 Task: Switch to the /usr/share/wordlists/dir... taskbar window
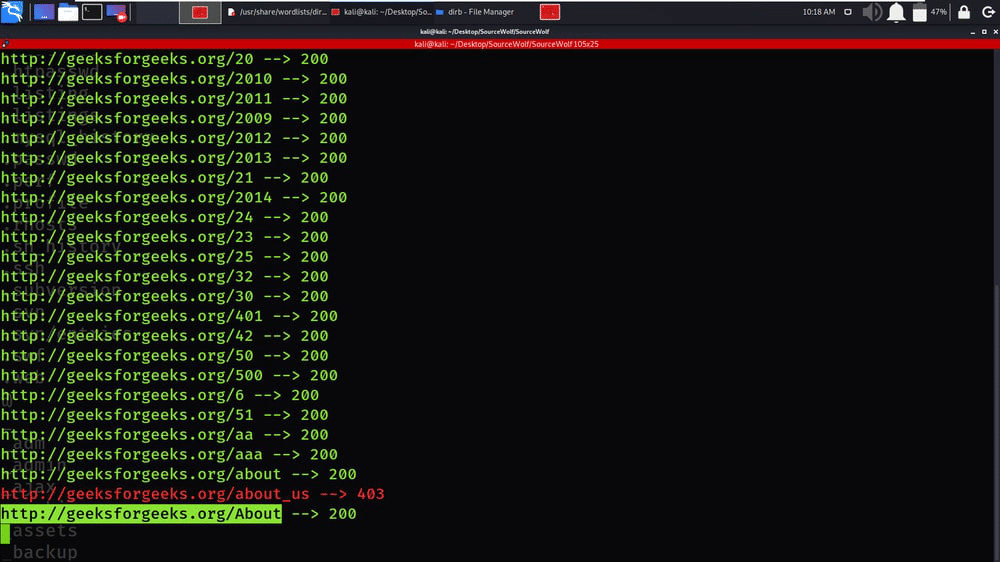[277, 11]
